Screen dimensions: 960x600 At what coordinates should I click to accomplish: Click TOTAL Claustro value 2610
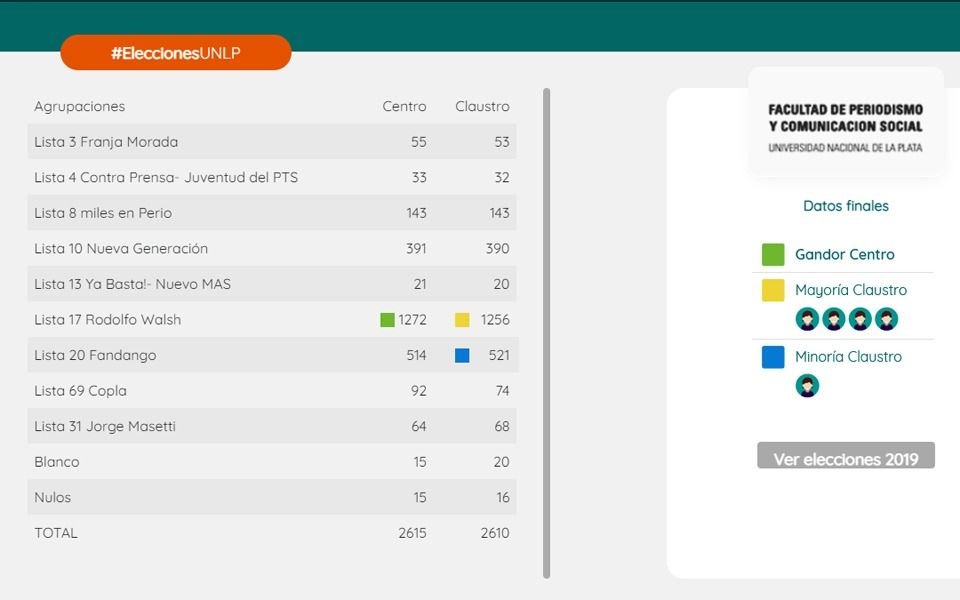point(495,533)
